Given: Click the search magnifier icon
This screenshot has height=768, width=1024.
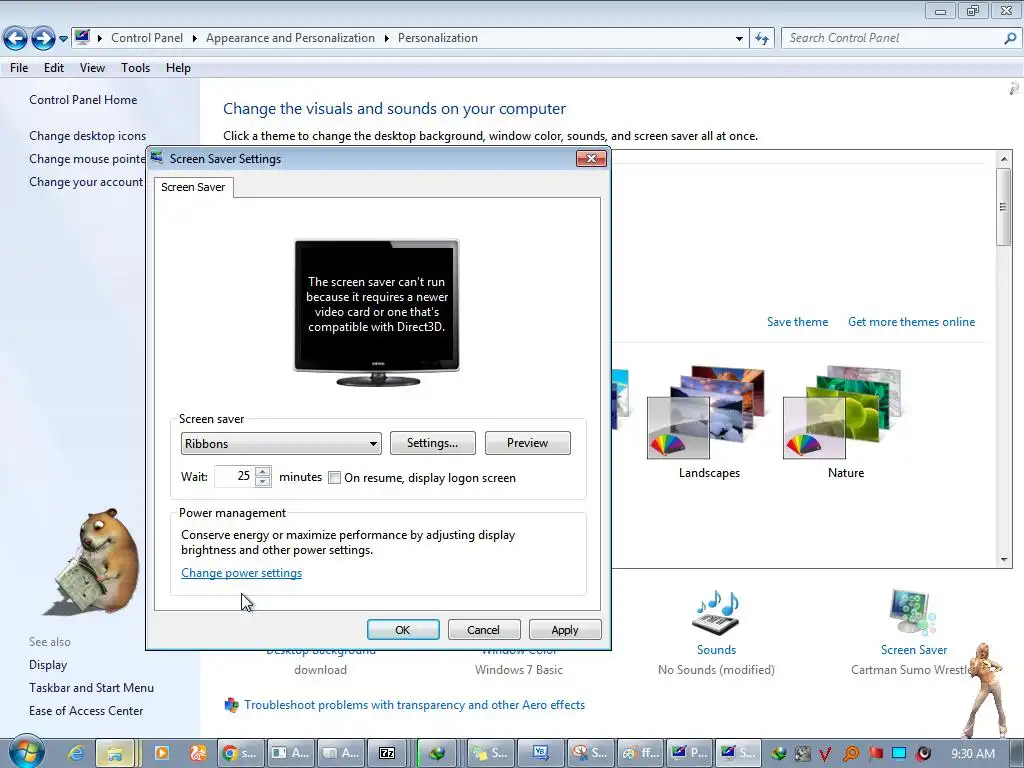Looking at the screenshot, I should tap(1010, 39).
